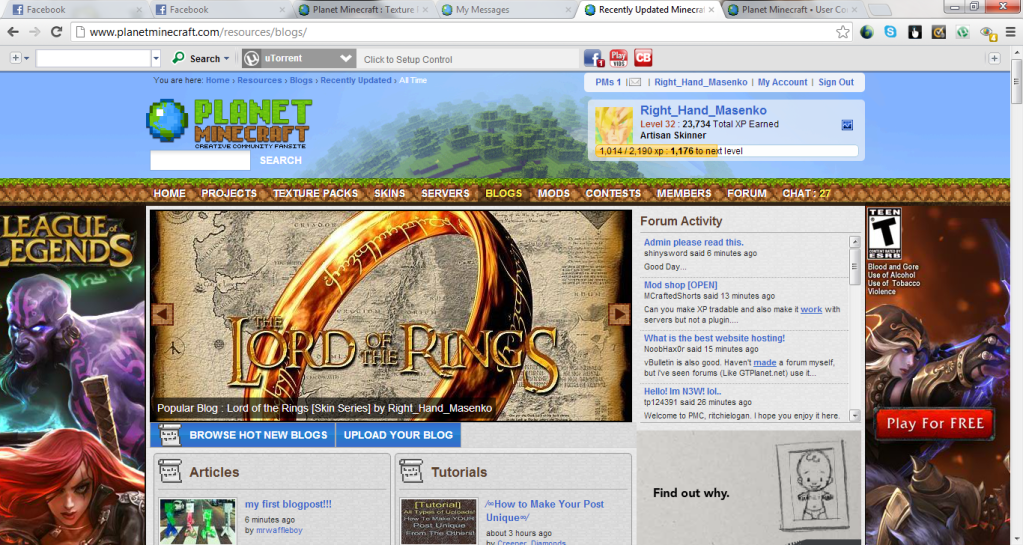Show next popular blog slide
1023x545 pixels.
click(x=619, y=314)
